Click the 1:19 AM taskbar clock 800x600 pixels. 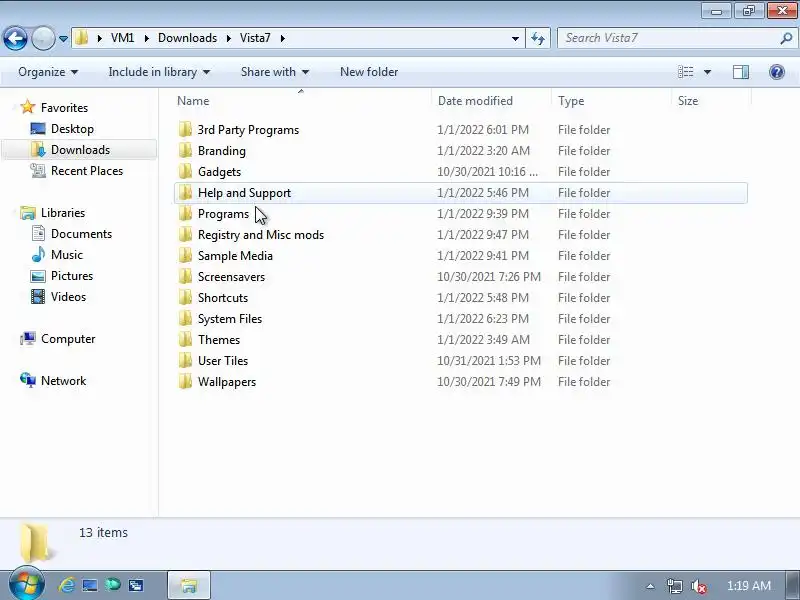(x=748, y=586)
